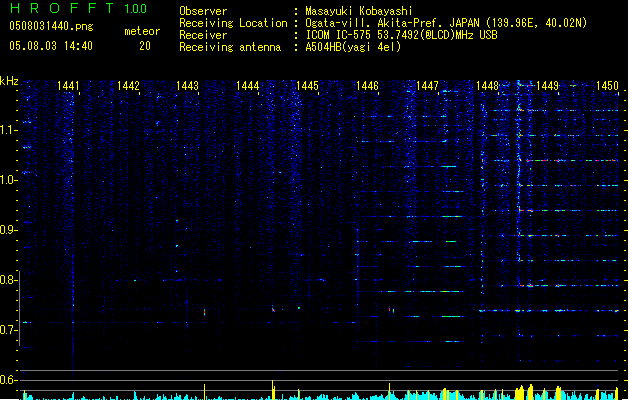The height and width of the screenshot is (400, 629).
Task: Click the Observer label
Action: pyautogui.click(x=203, y=11)
